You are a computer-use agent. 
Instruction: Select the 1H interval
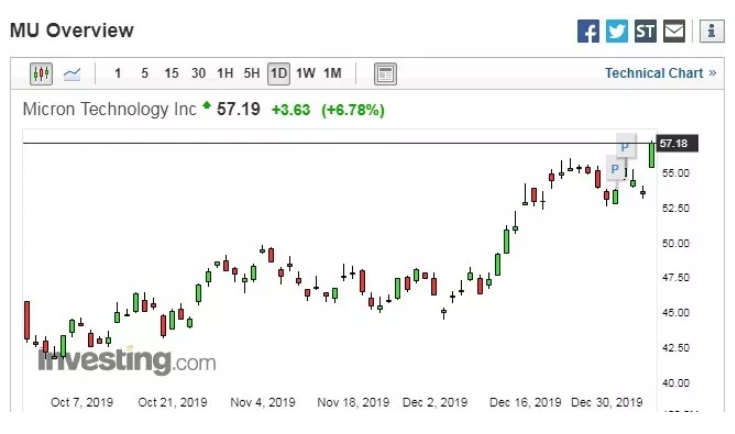pyautogui.click(x=225, y=74)
